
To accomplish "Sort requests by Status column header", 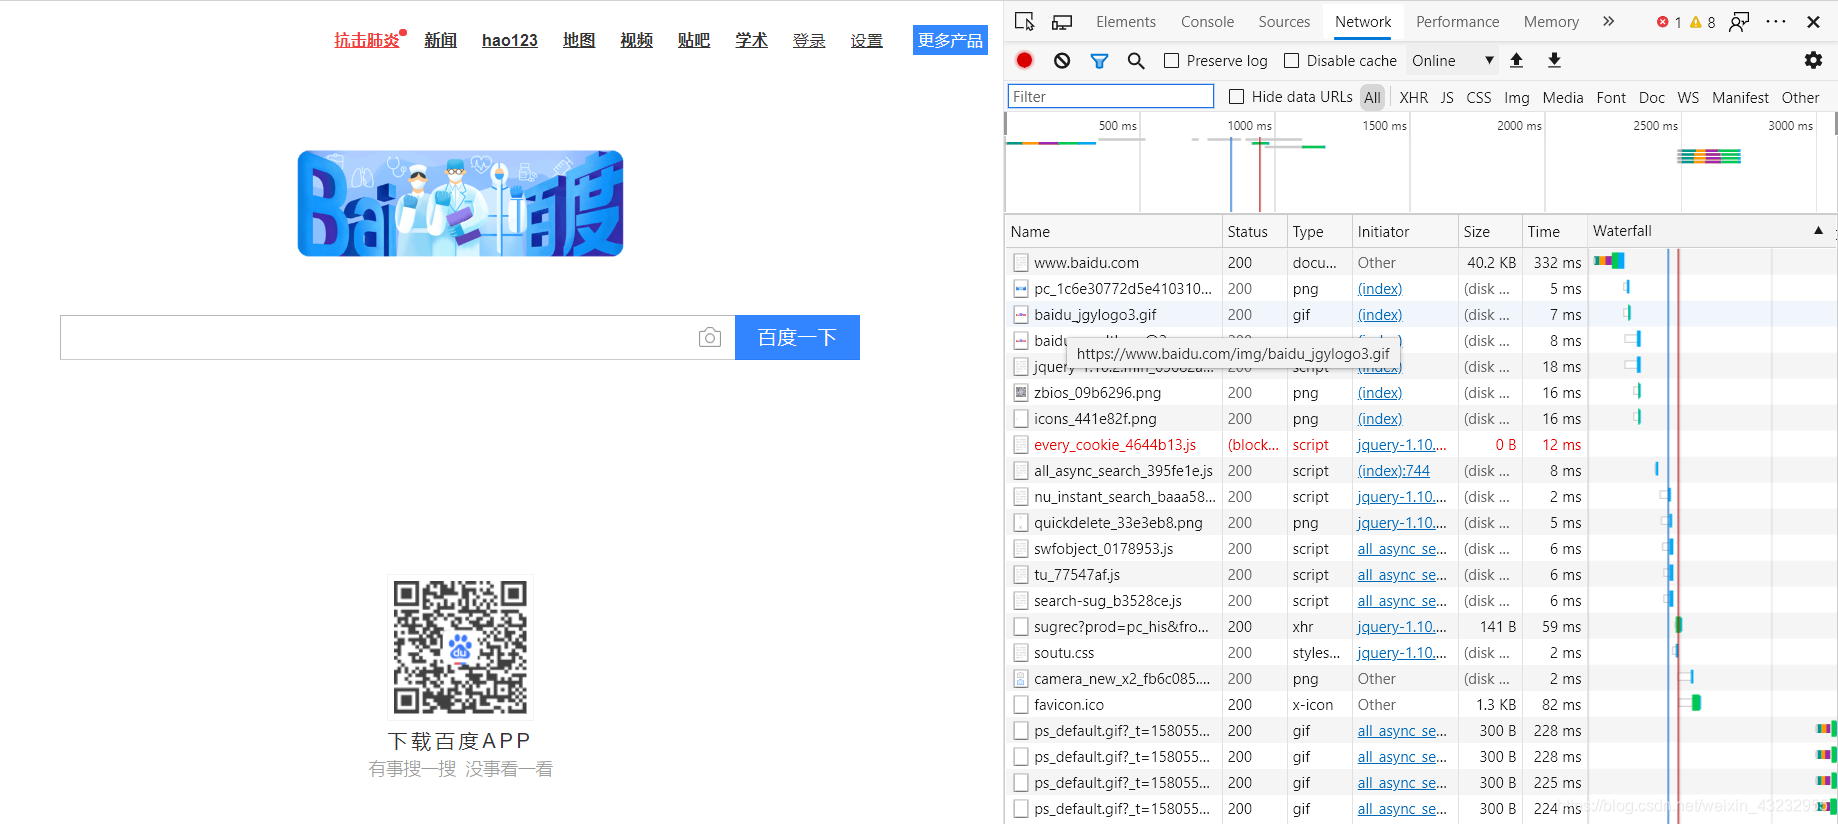I will click(x=1254, y=231).
